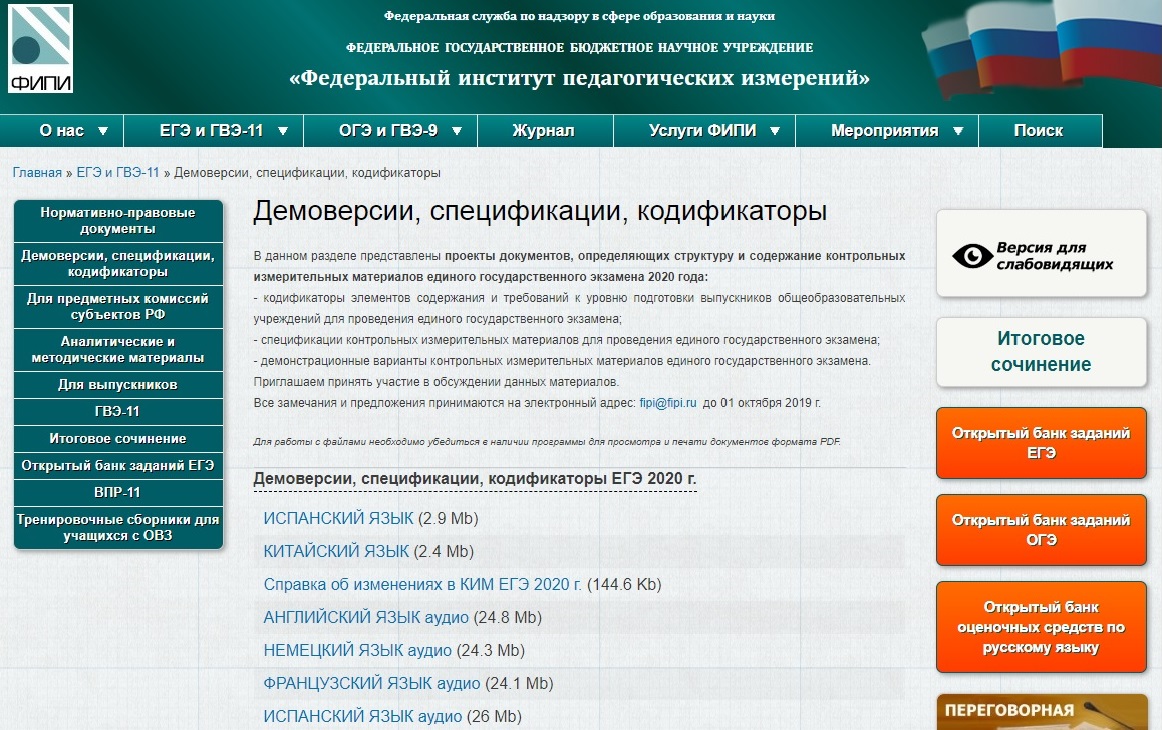Click the 'ПЕРЕГОВОРНАЯ' banner image

pyautogui.click(x=1040, y=711)
